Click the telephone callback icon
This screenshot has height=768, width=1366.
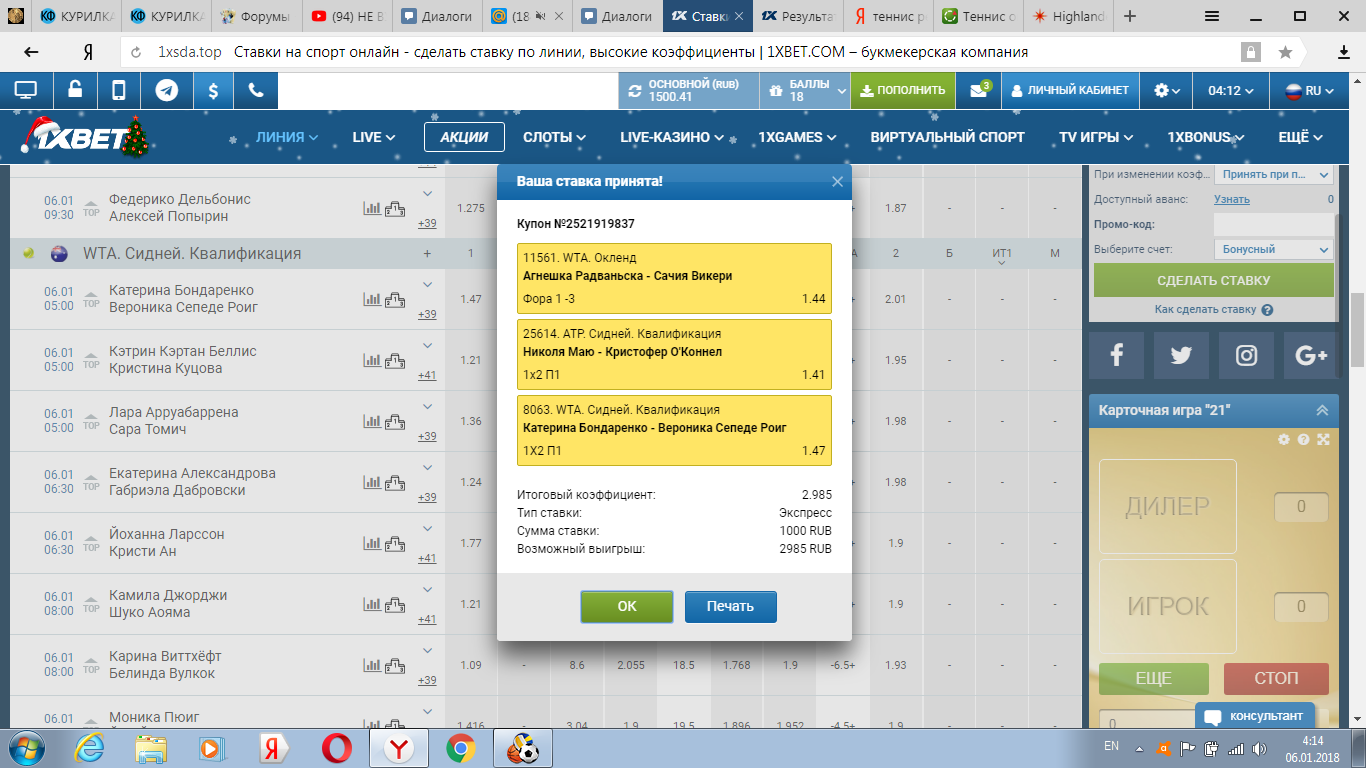256,90
